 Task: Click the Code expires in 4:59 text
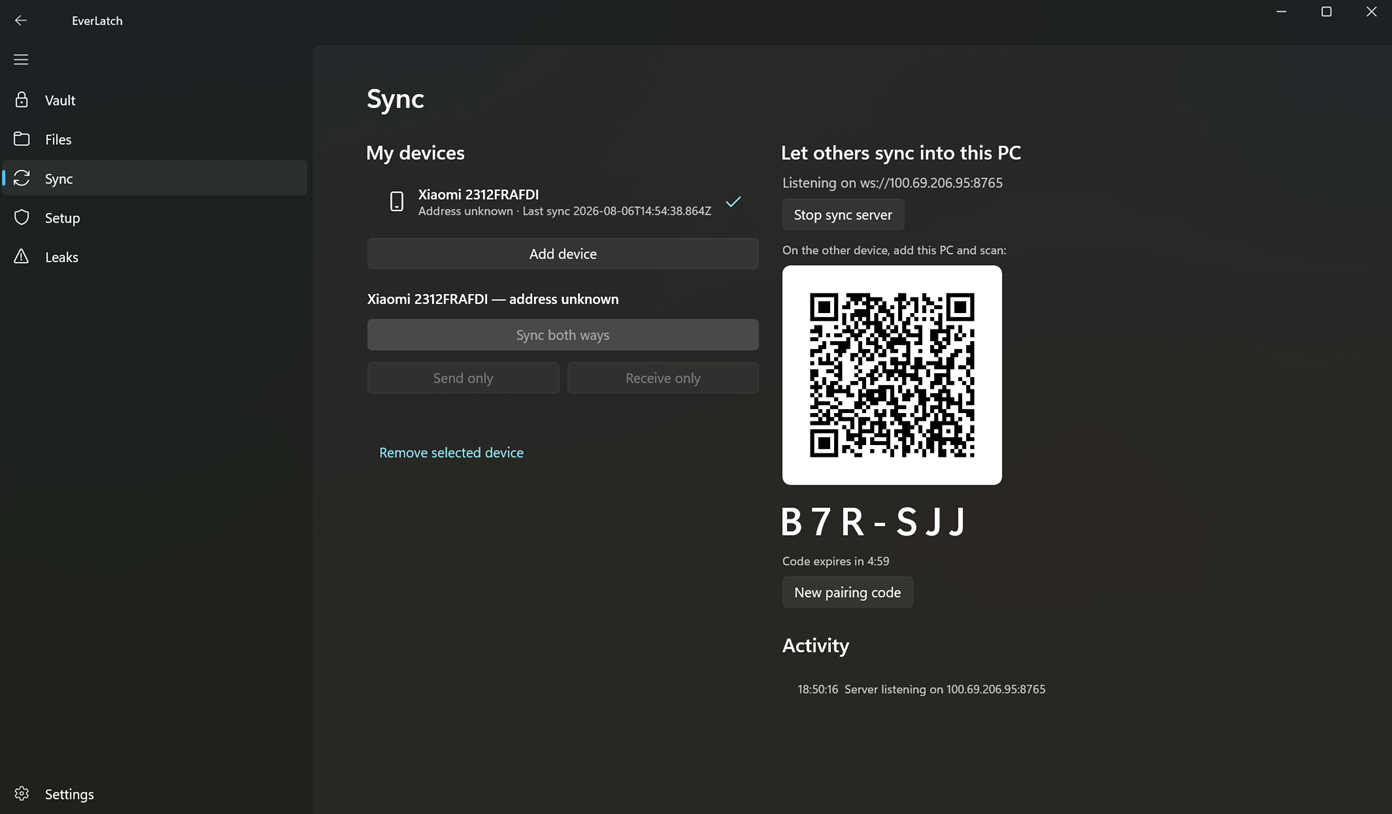pos(835,561)
